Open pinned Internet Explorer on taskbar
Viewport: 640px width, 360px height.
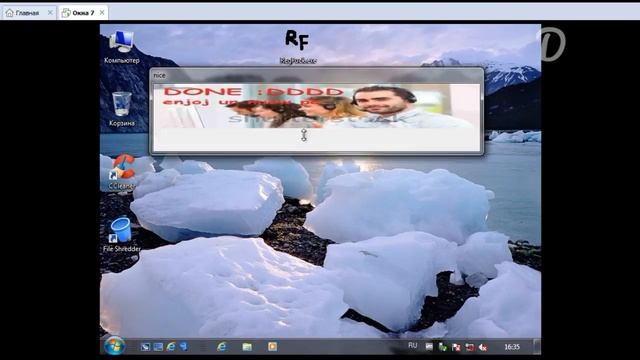pyautogui.click(x=222, y=347)
